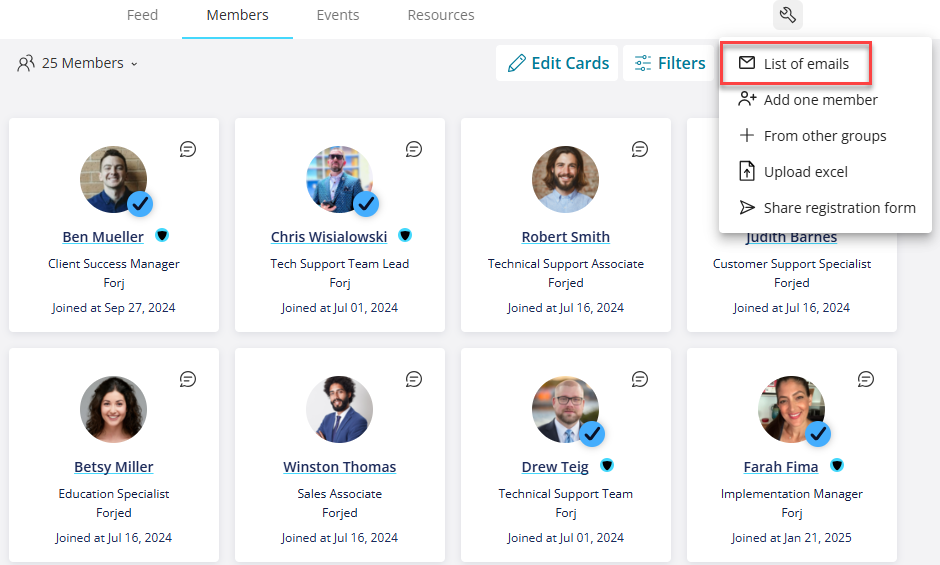Switch to the Events tab

(338, 15)
